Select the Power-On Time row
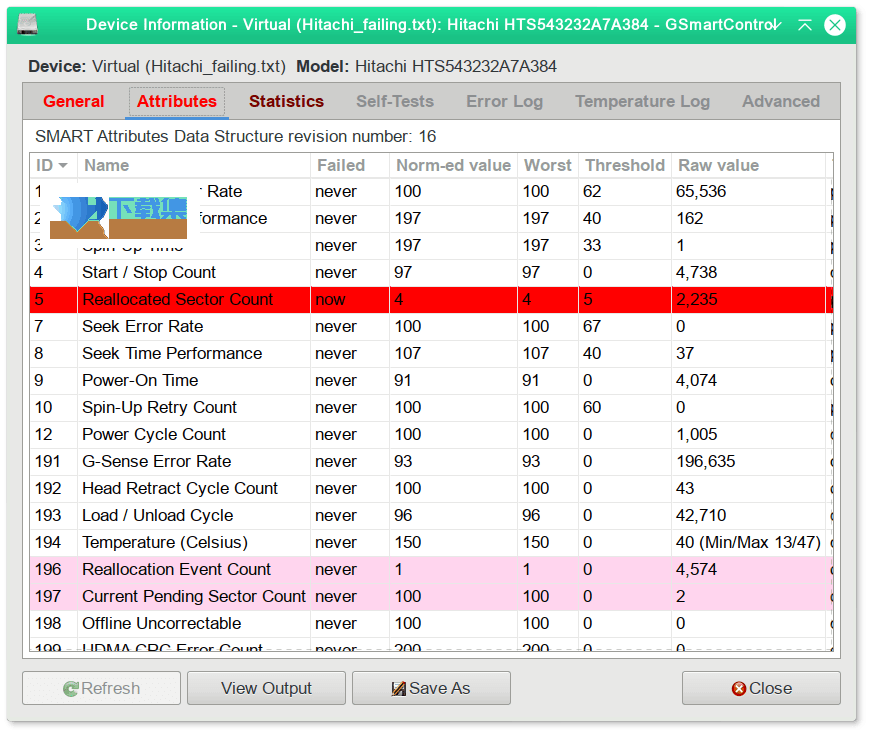This screenshot has height=734, width=869. click(x=431, y=381)
